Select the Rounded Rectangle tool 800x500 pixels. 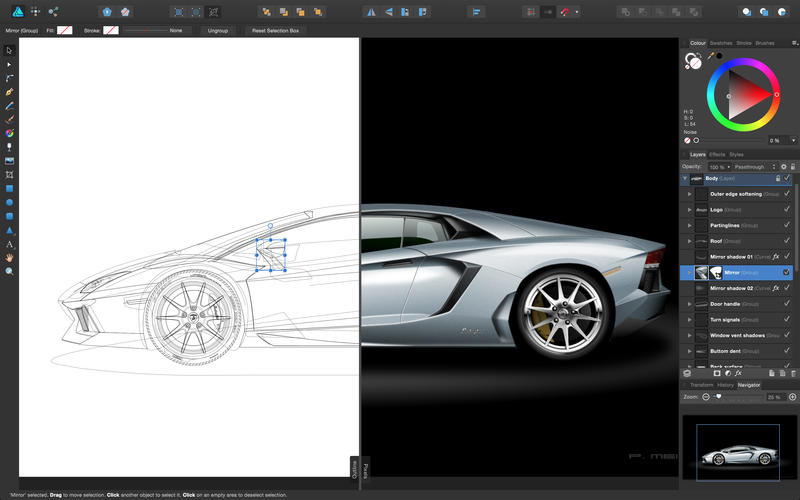coord(9,216)
